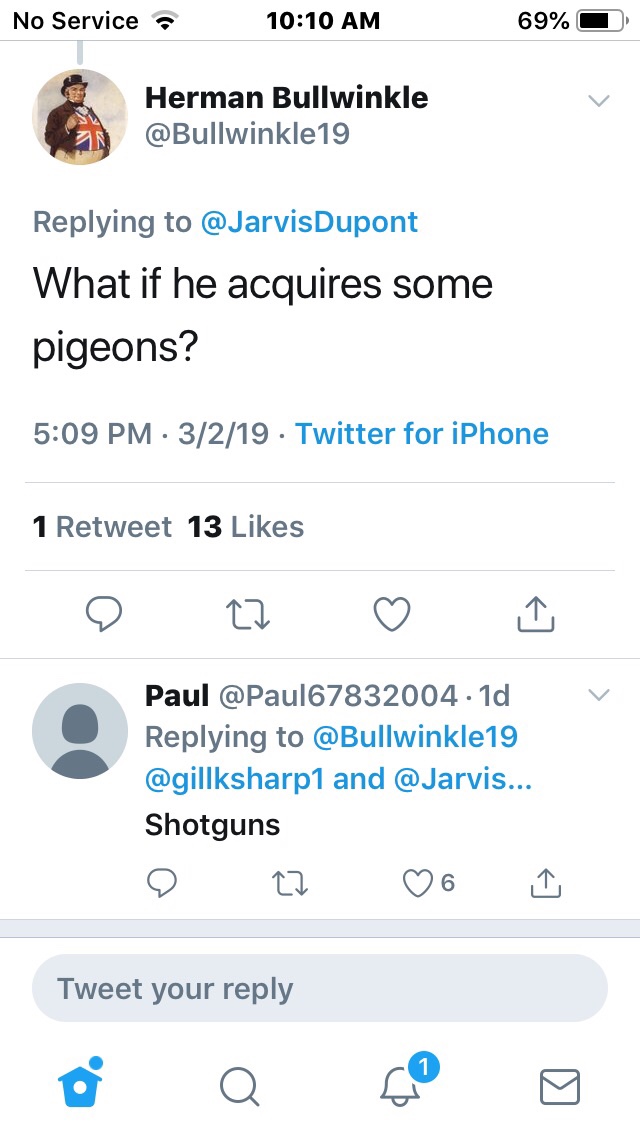Tap the Twitter for iPhone link
The height and width of the screenshot is (1136, 640).
[422, 434]
